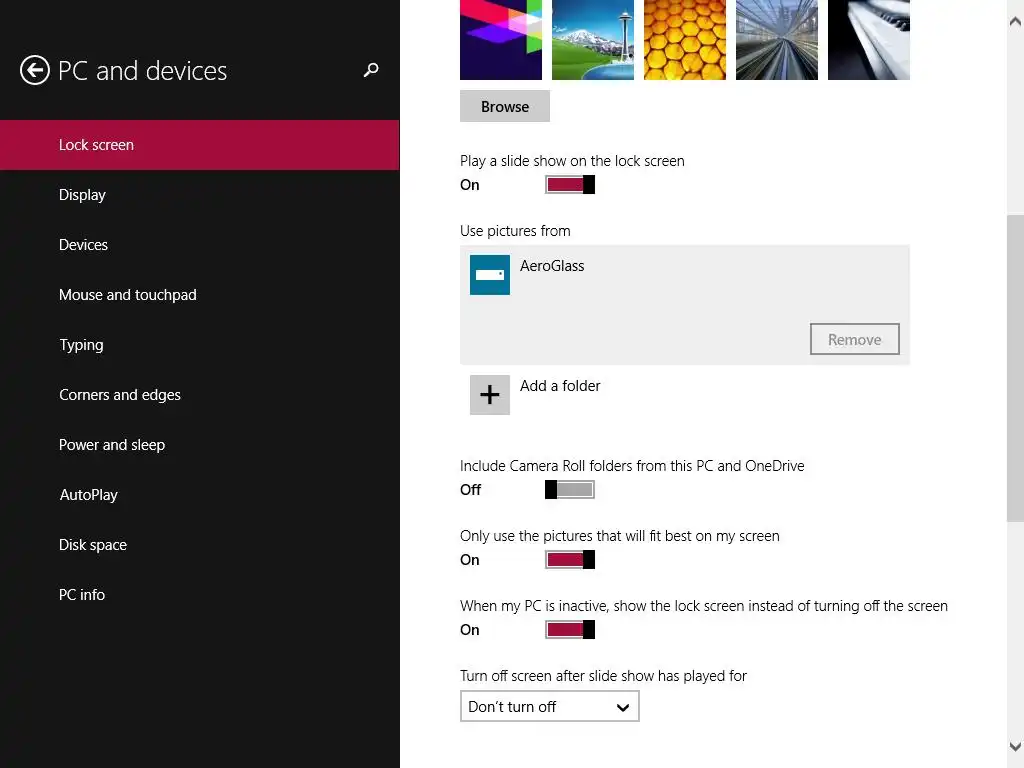This screenshot has height=768, width=1024.
Task: Disable show lock screen when inactive toggle
Action: tap(570, 629)
